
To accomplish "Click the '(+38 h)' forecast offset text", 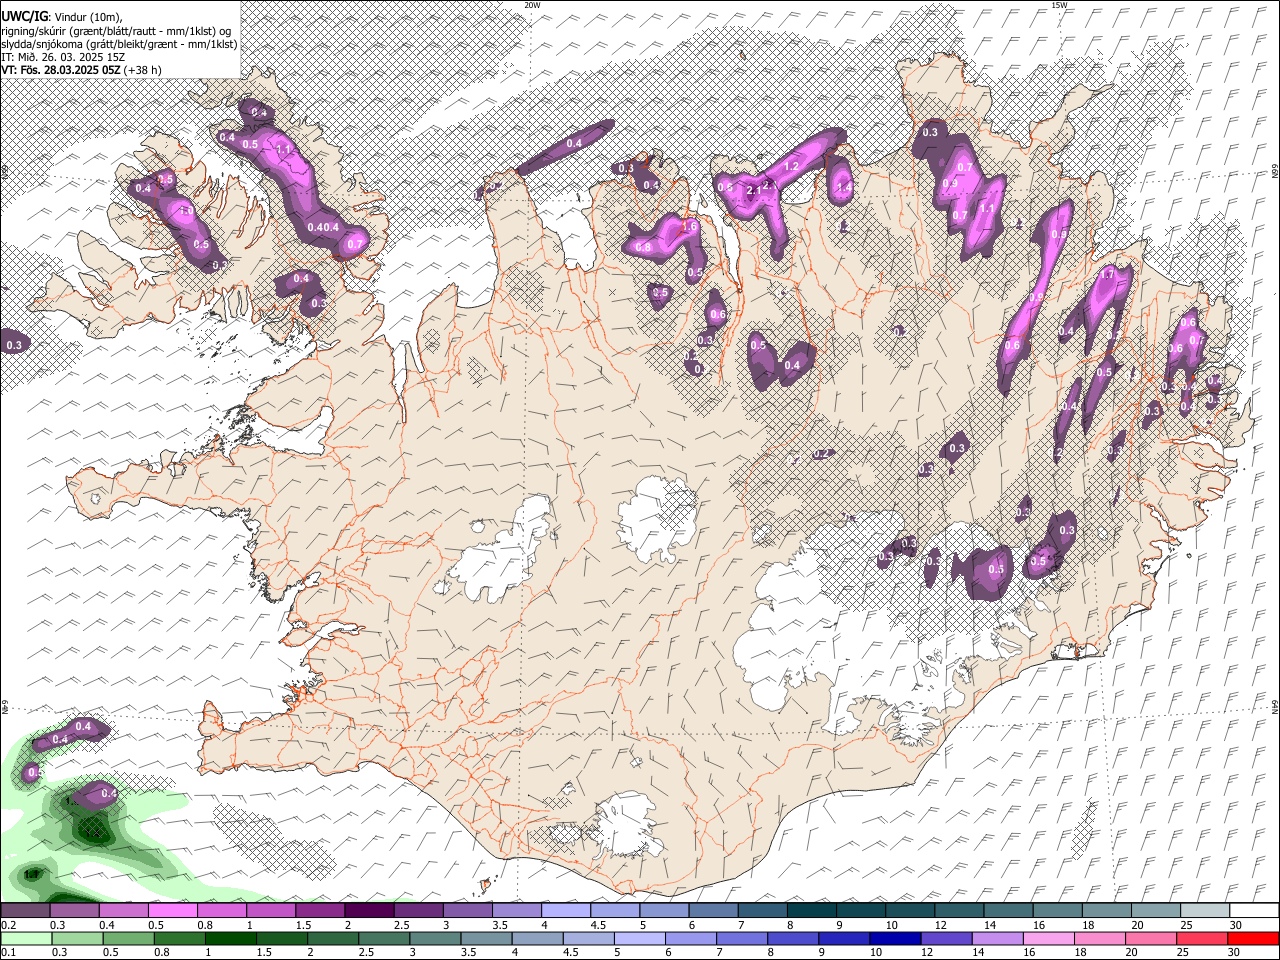I will click(x=143, y=70).
